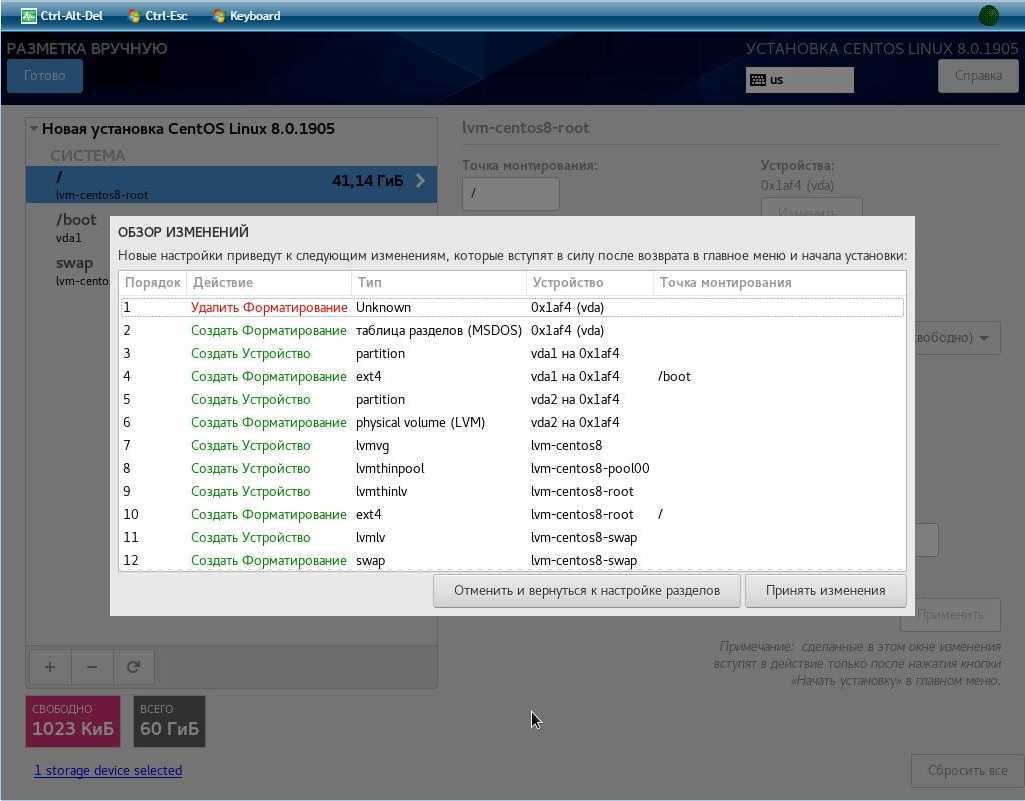Open the '1 storage device selected' link
The height and width of the screenshot is (801, 1025).
pyautogui.click(x=108, y=770)
